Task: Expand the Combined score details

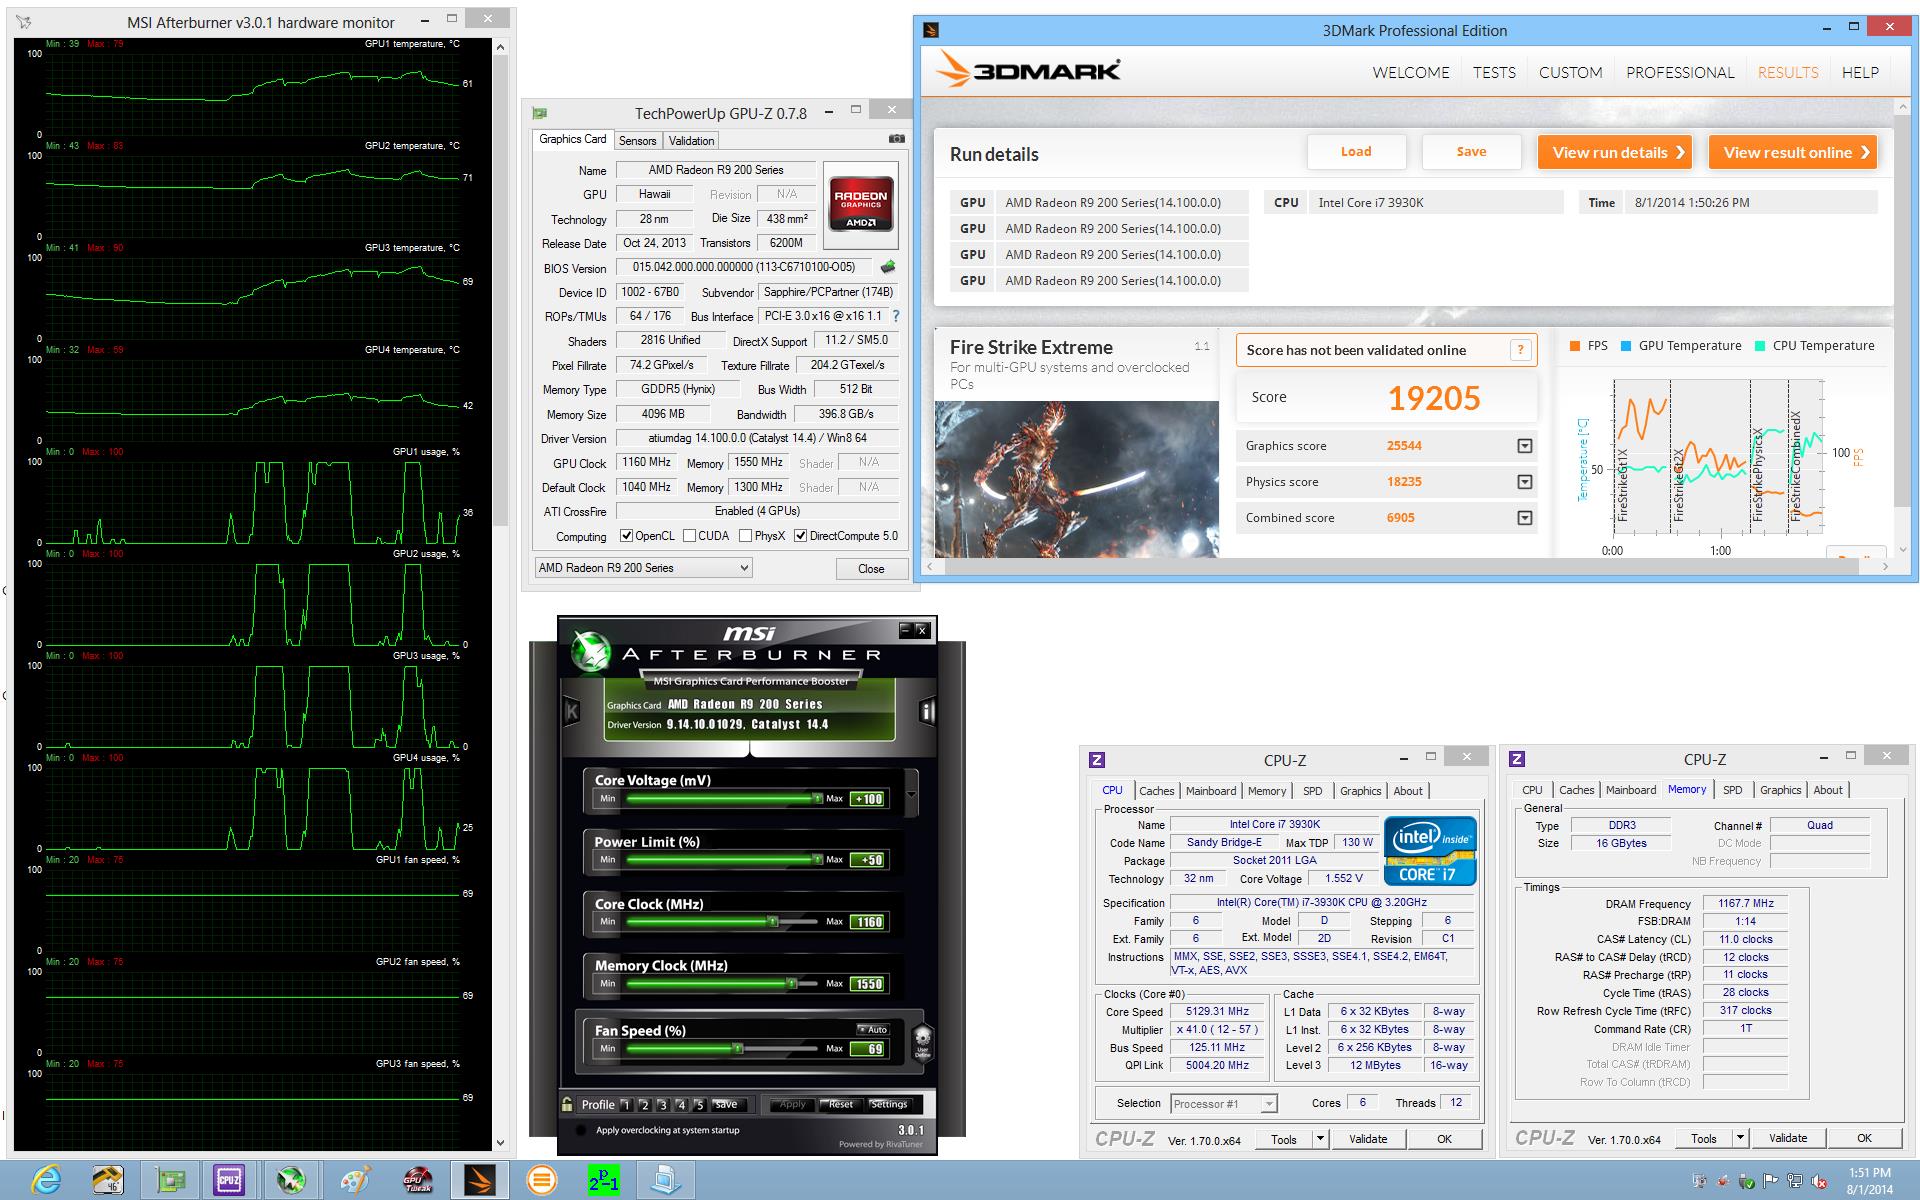Action: pyautogui.click(x=1524, y=518)
